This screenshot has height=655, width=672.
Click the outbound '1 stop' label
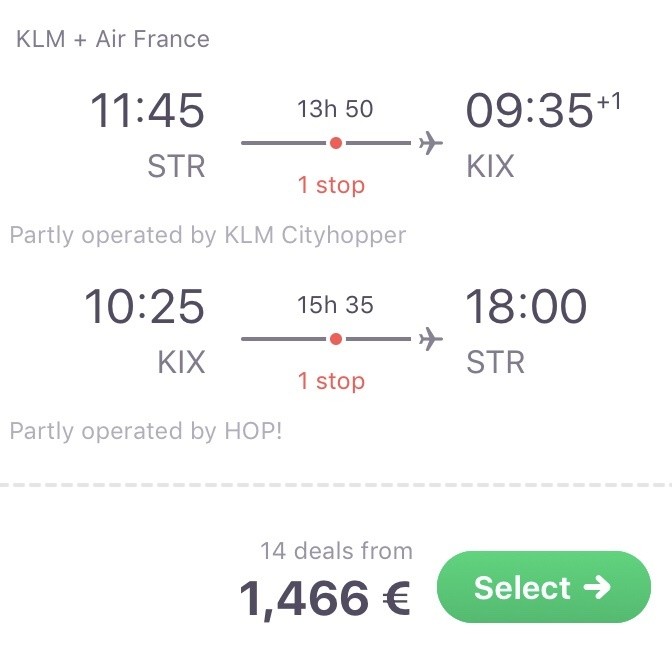331,185
